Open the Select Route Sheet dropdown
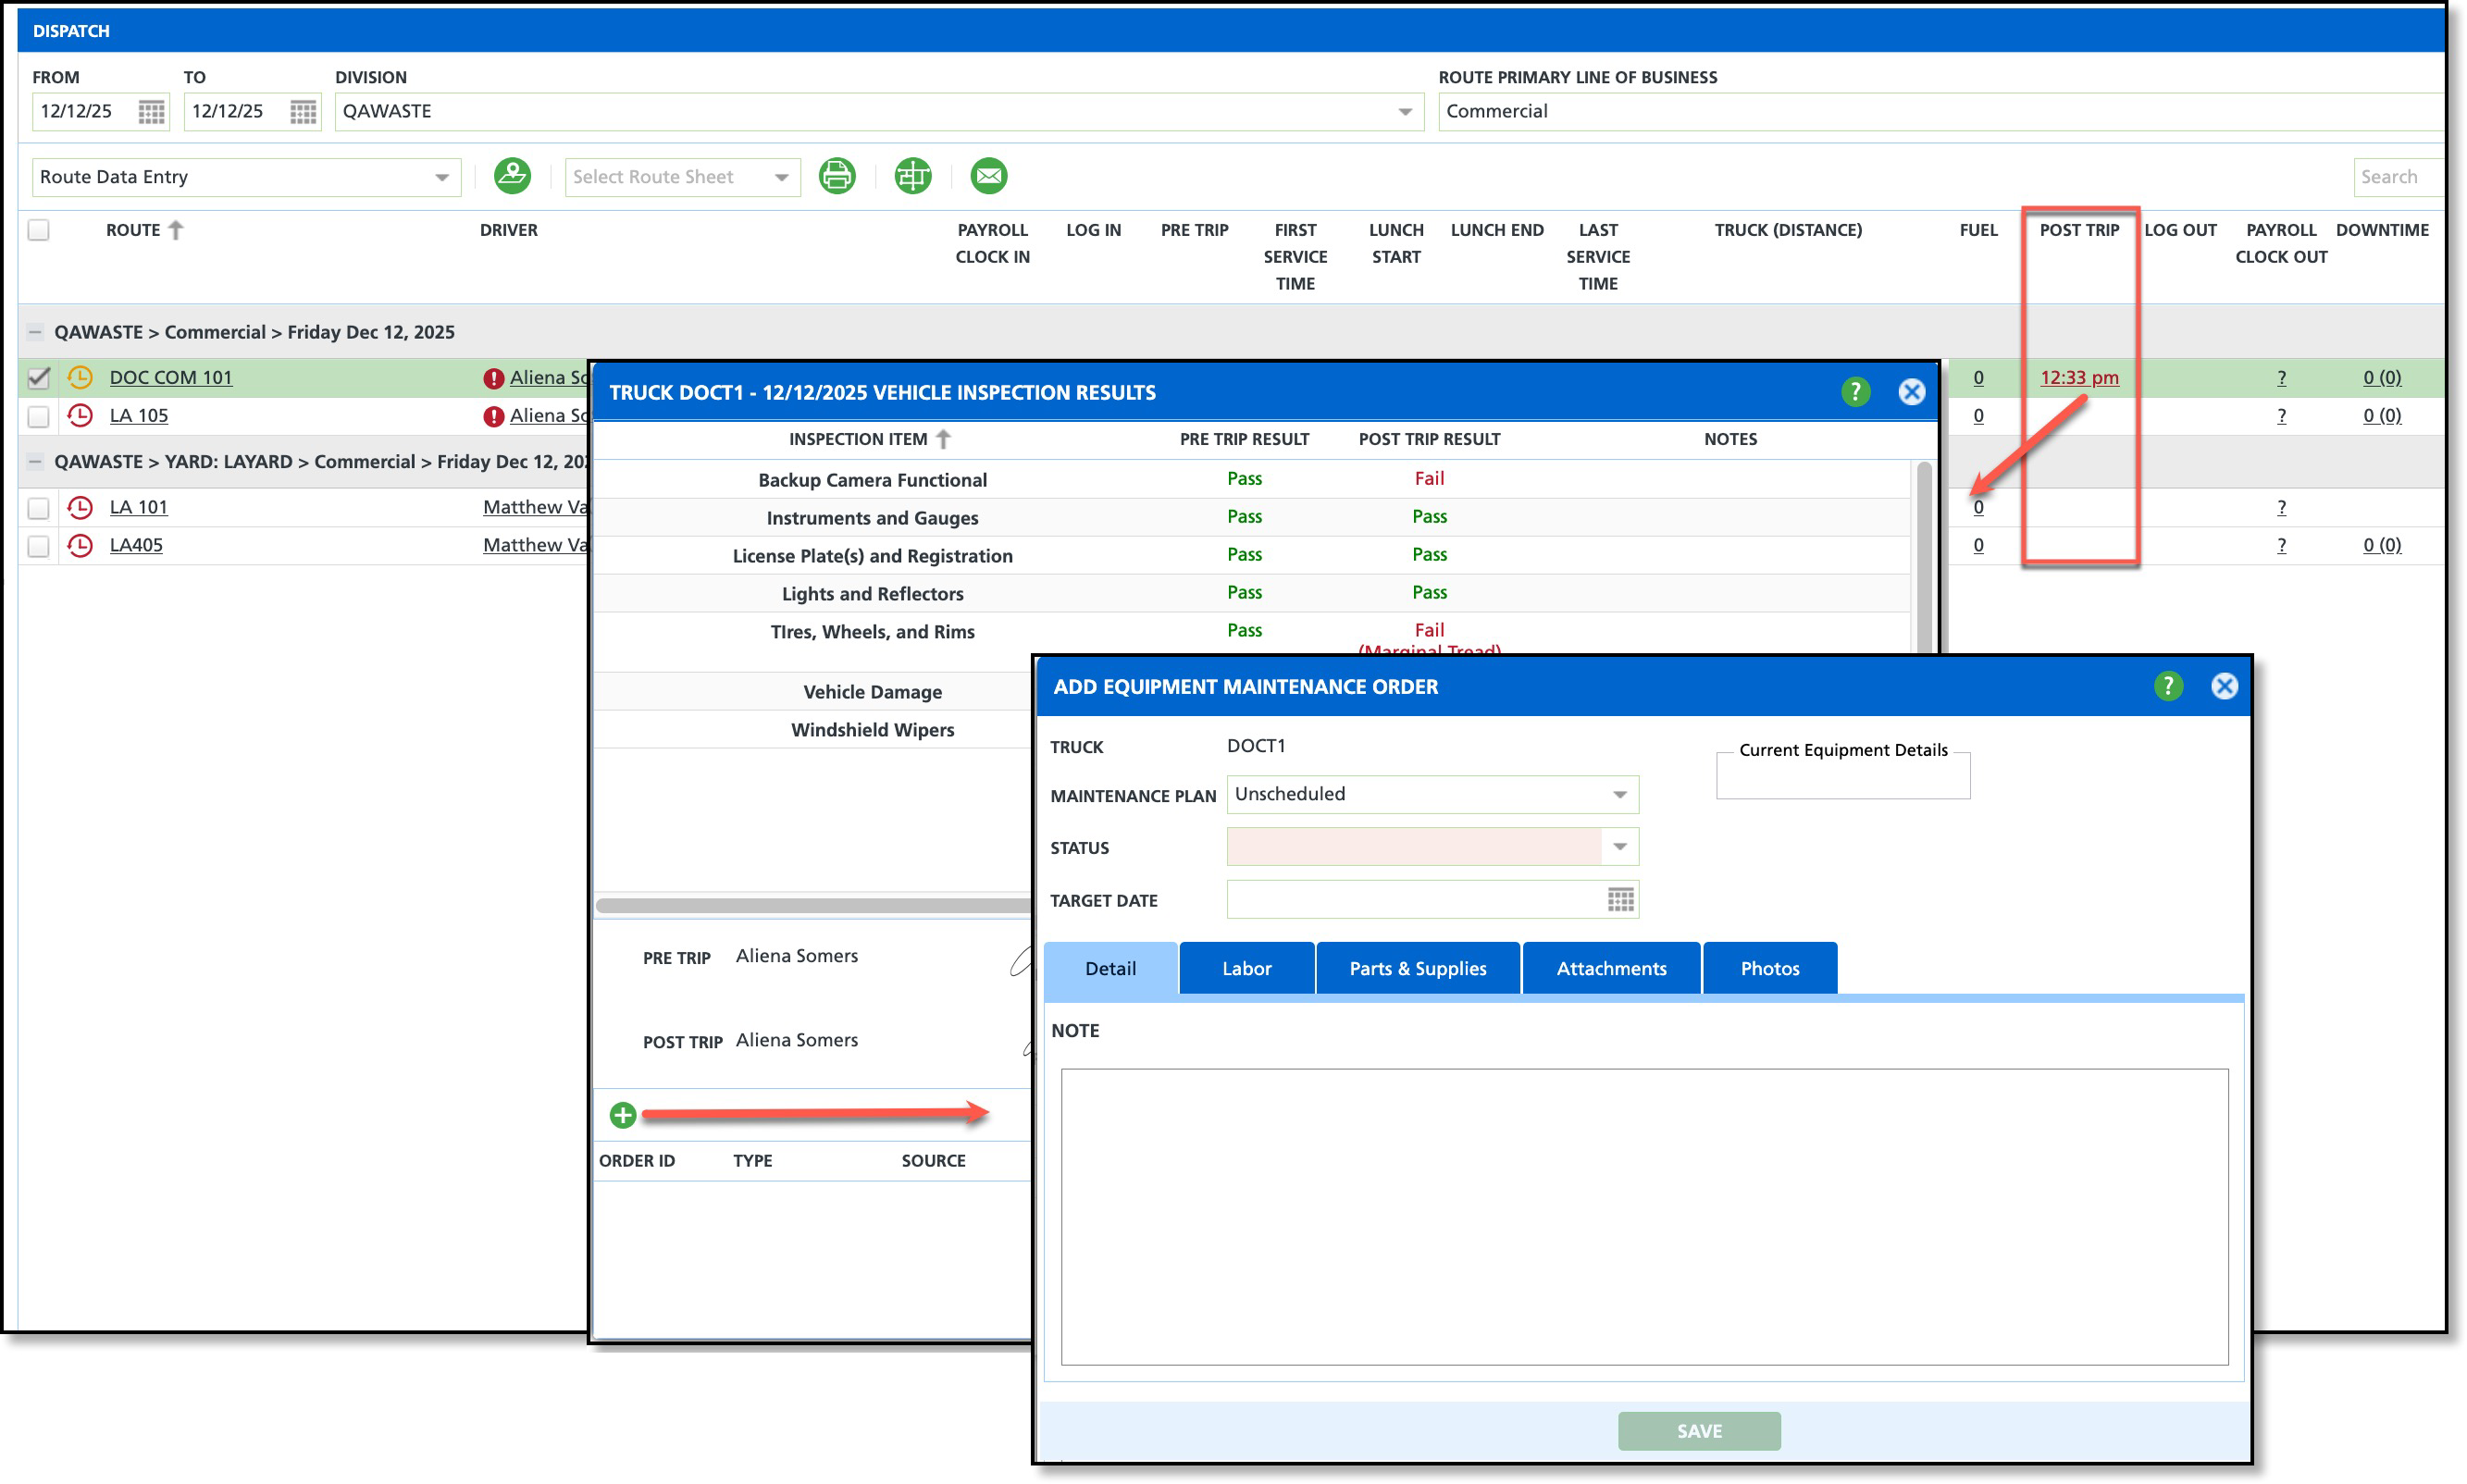 (x=781, y=177)
